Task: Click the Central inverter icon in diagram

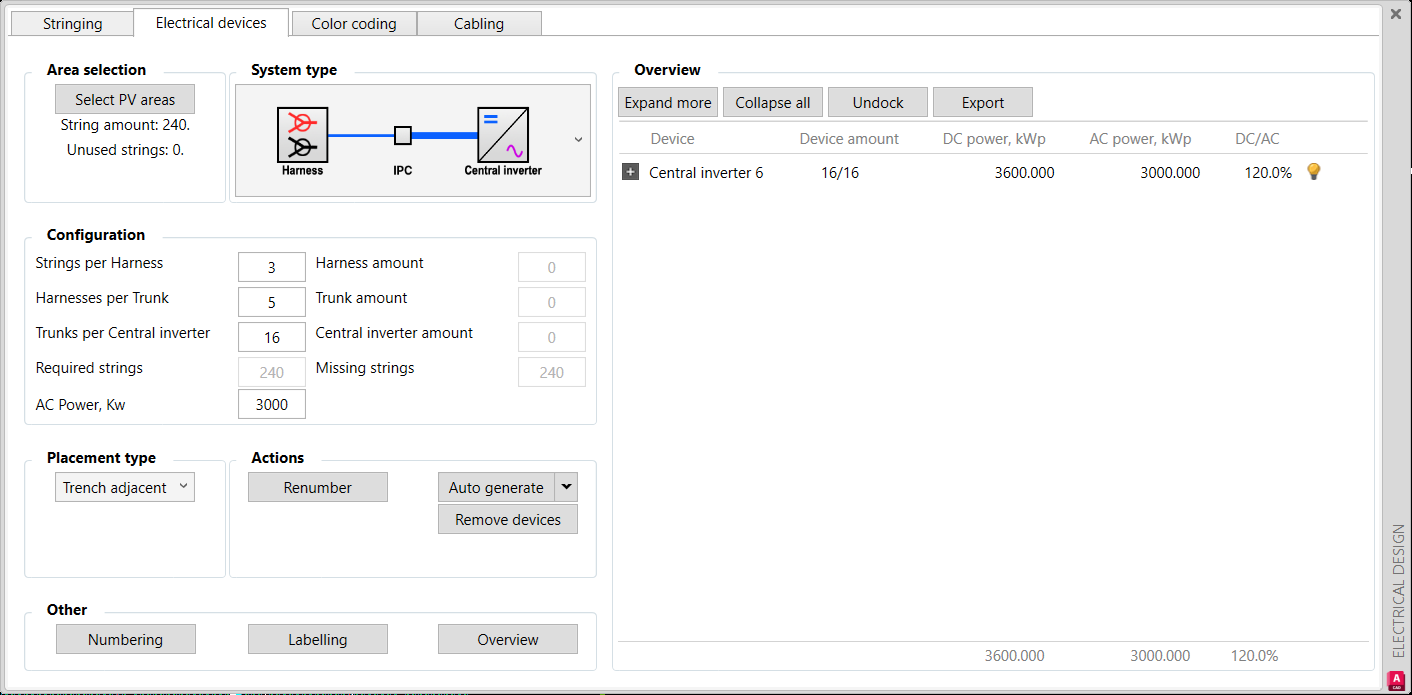Action: [502, 135]
